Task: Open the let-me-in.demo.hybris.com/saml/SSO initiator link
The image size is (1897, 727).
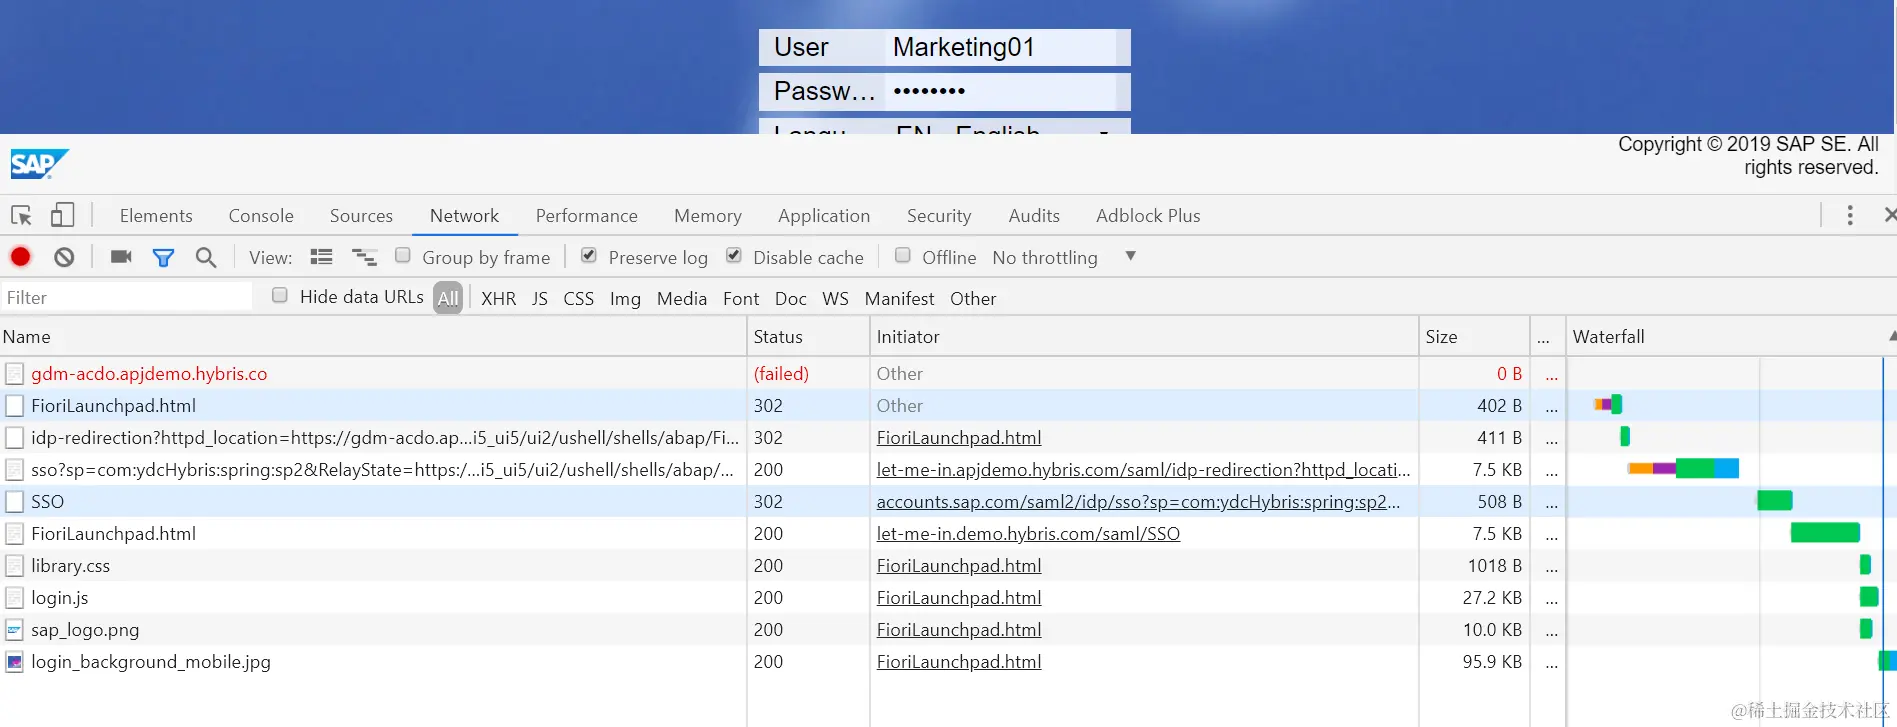Action: click(x=1028, y=534)
